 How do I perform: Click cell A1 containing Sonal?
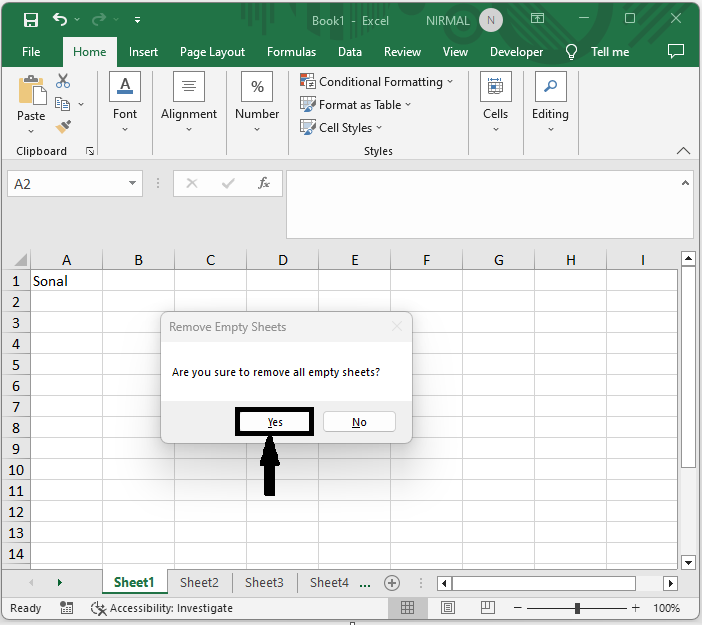pos(66,281)
